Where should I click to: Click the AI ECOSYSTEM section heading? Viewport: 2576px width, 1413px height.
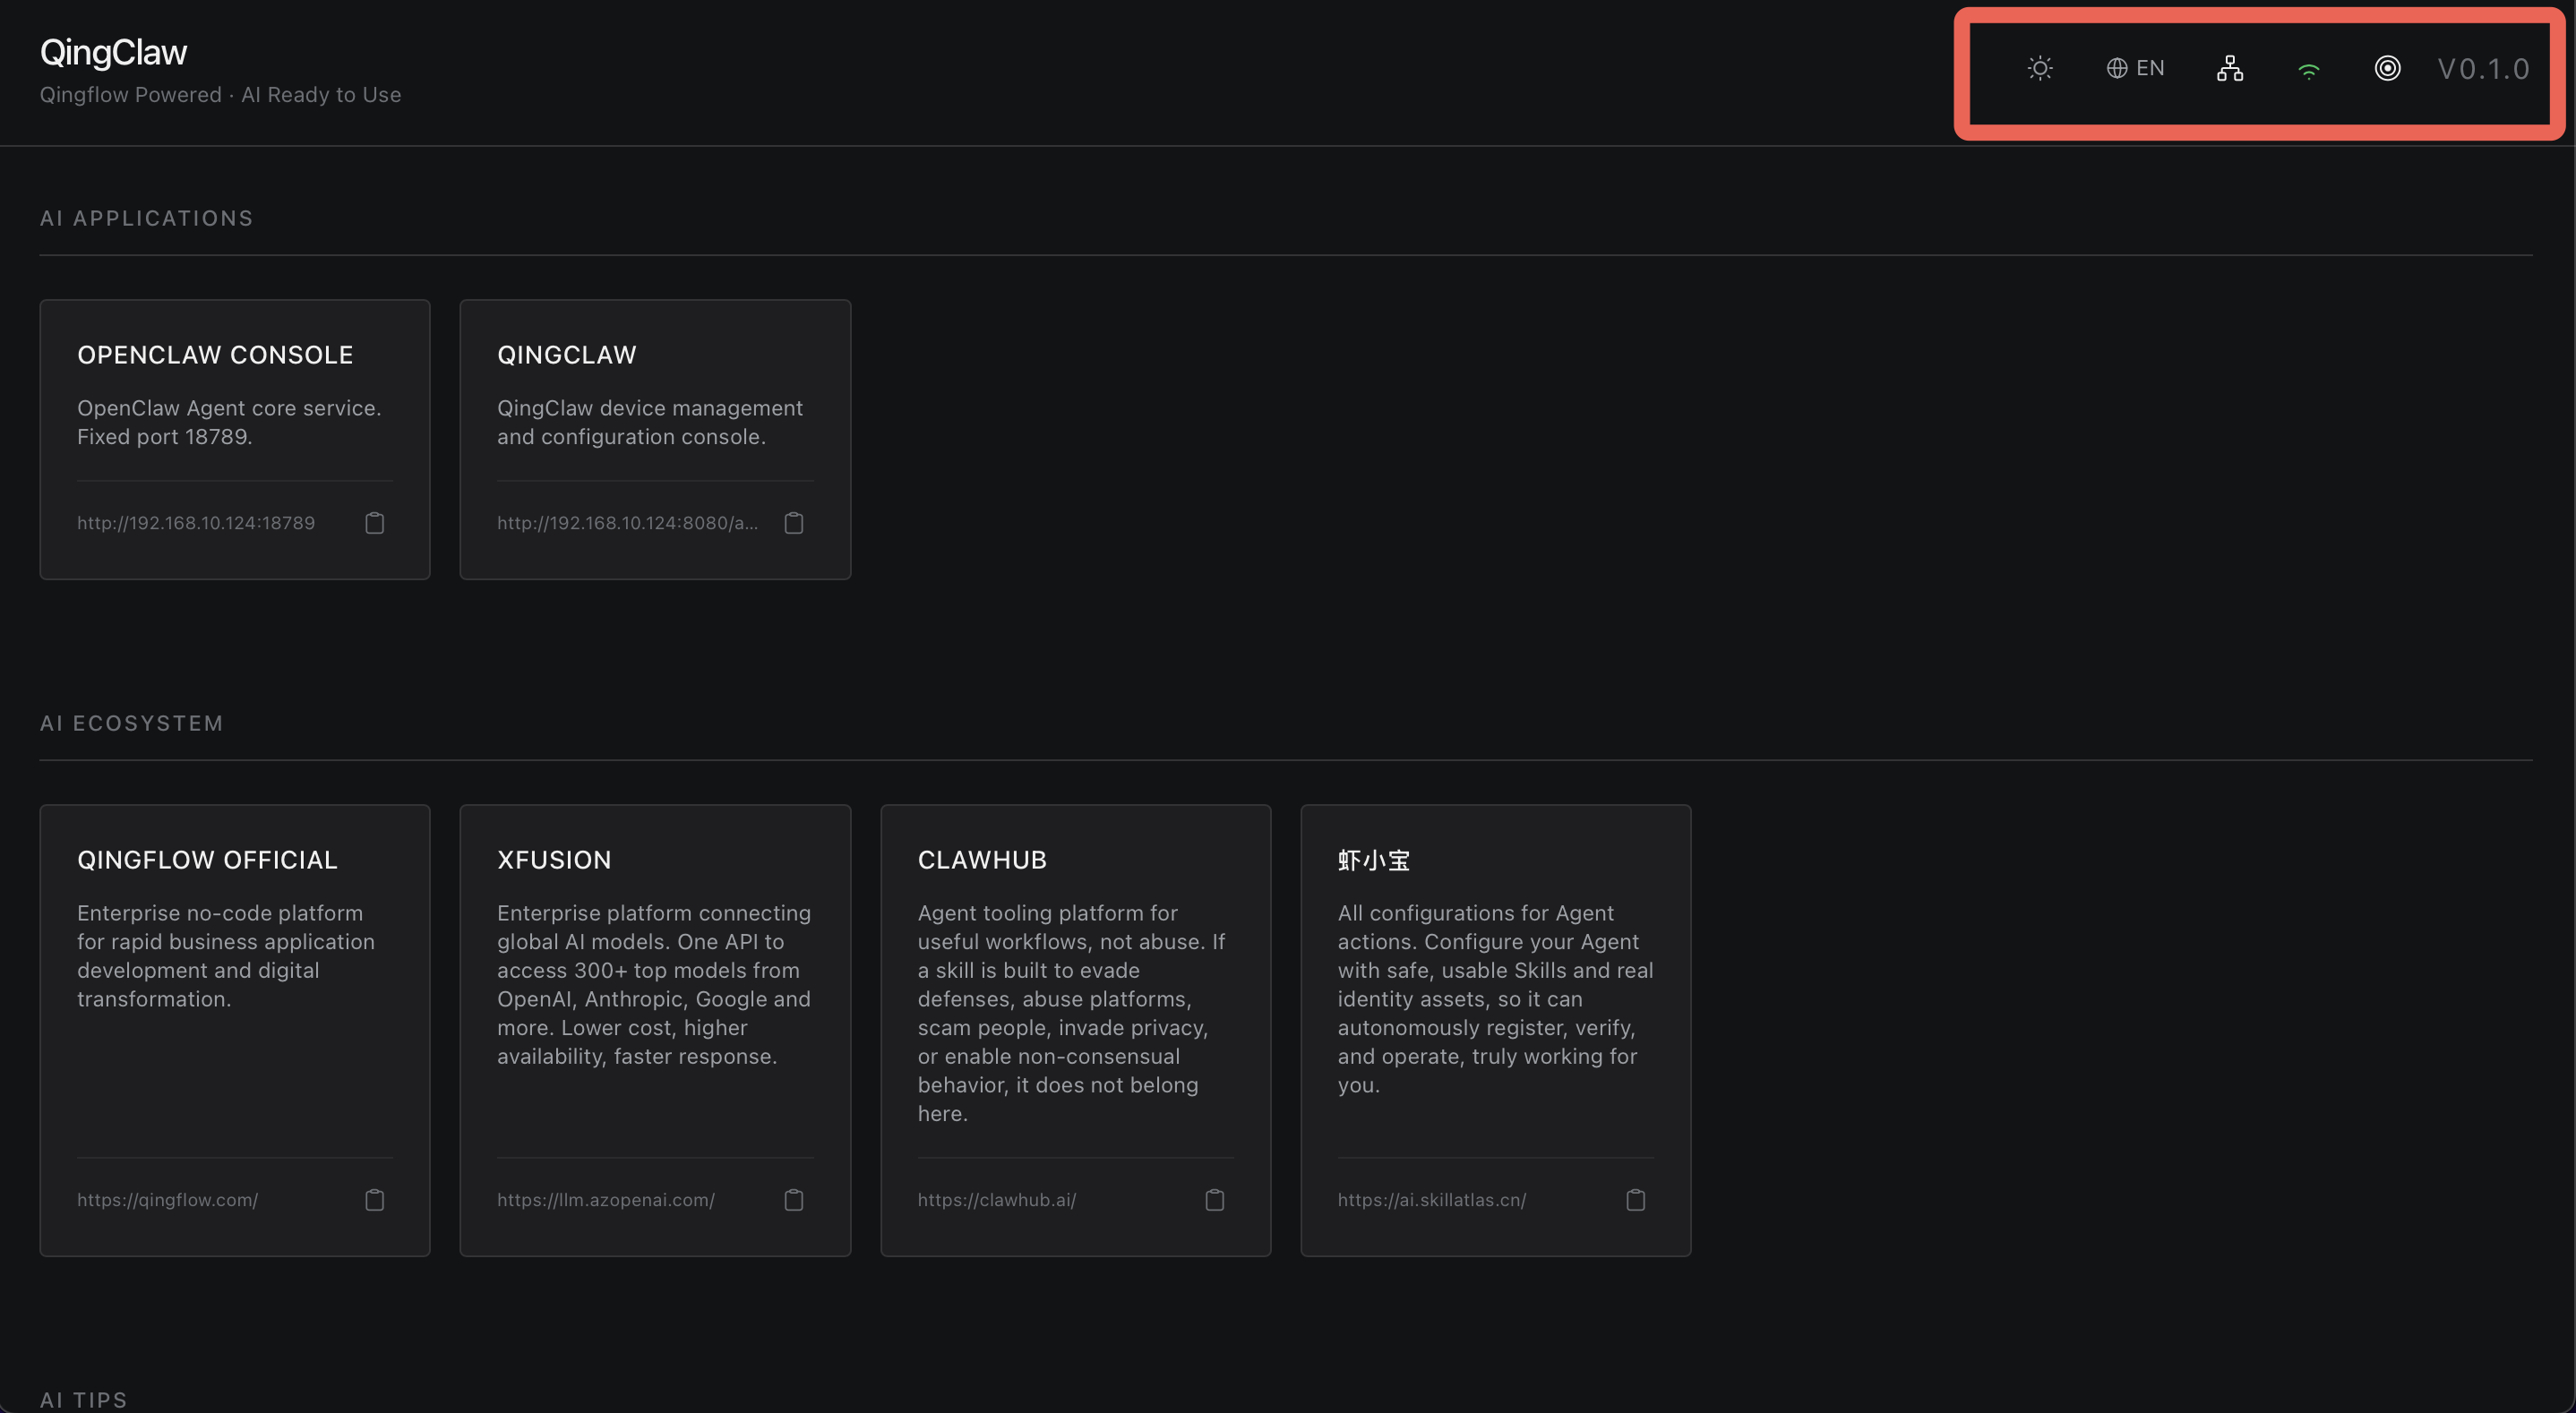131,723
